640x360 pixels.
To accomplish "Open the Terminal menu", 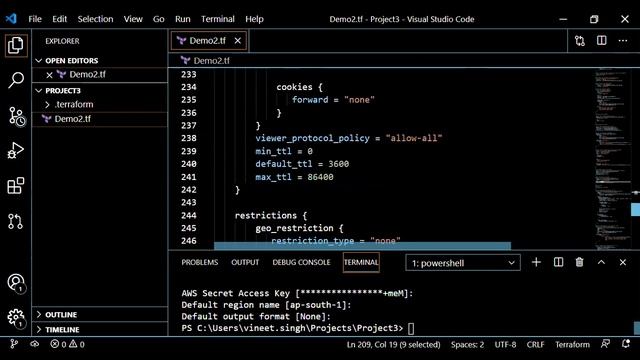I will 218,19.
